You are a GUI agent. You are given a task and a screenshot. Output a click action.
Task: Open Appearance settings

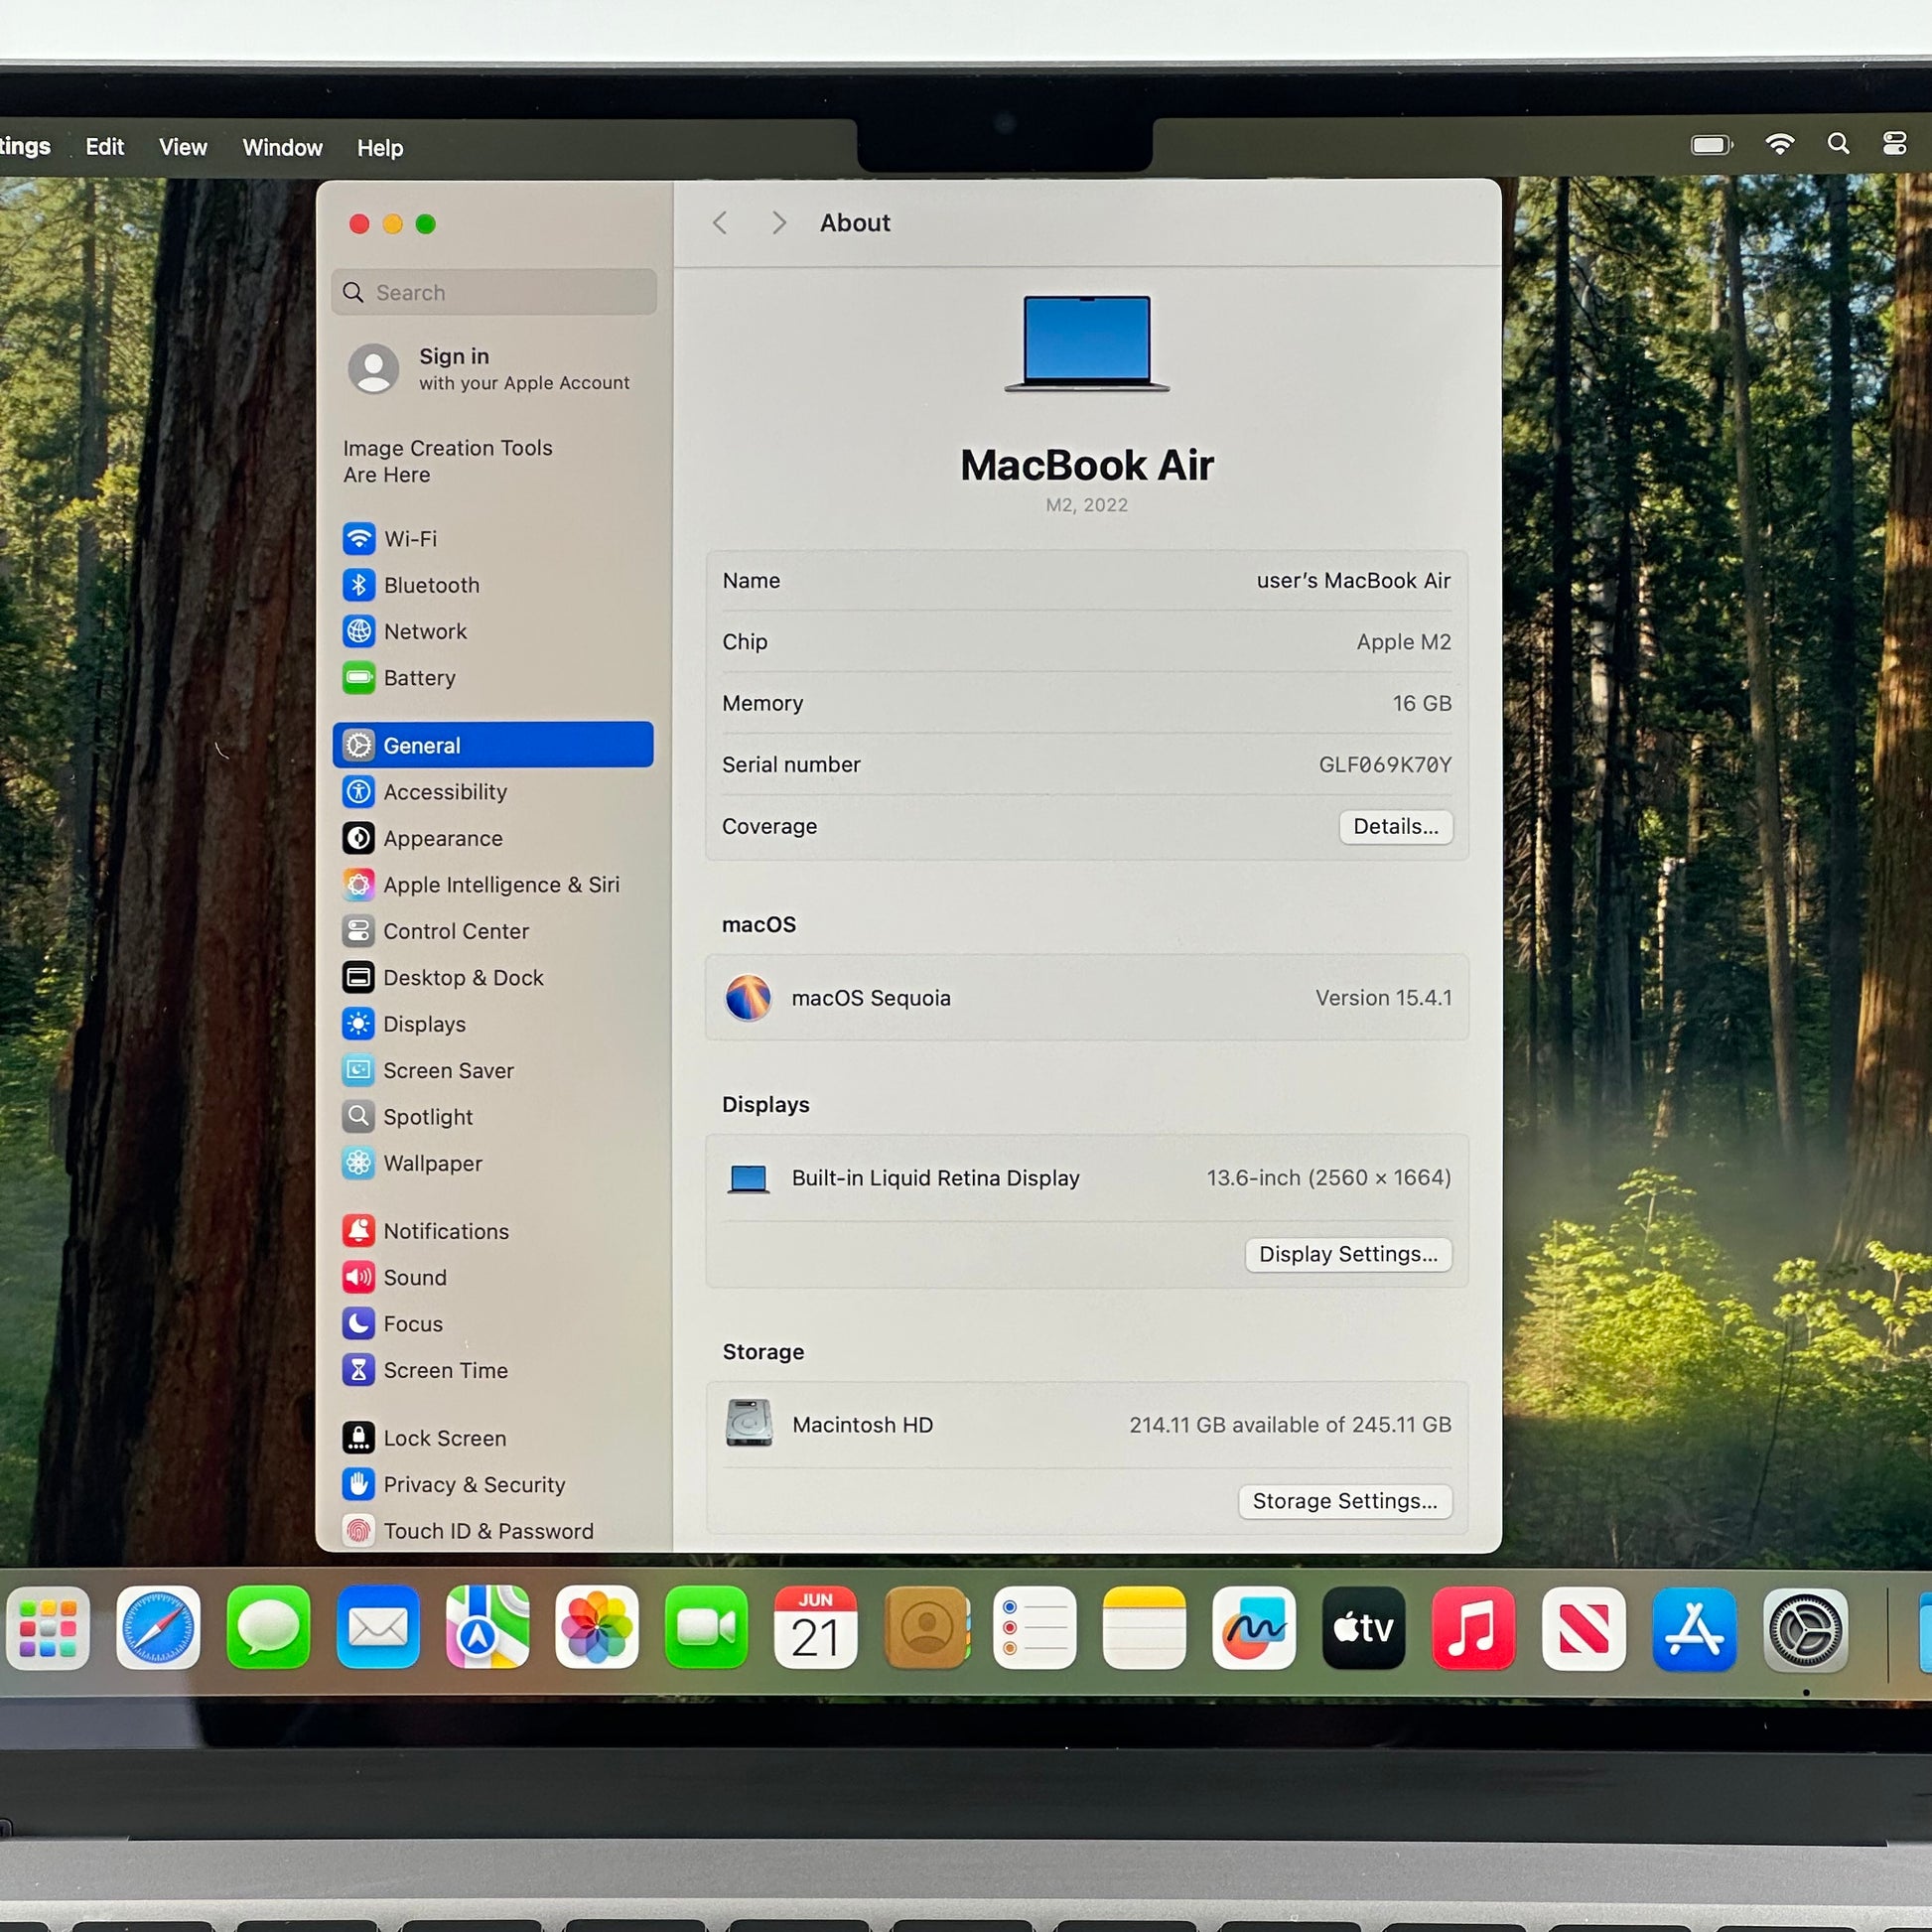494,838
